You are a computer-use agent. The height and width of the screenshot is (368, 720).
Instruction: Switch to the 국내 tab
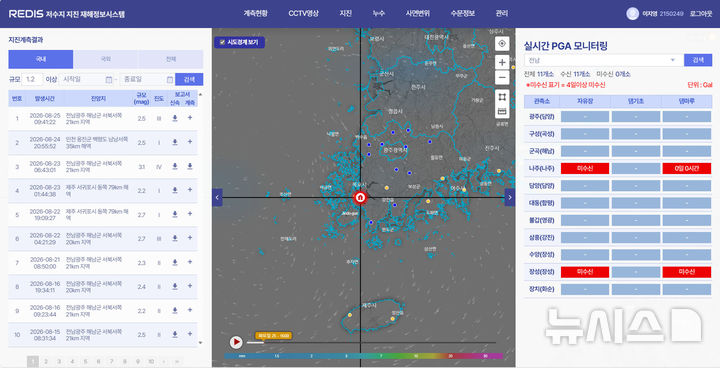[40, 59]
